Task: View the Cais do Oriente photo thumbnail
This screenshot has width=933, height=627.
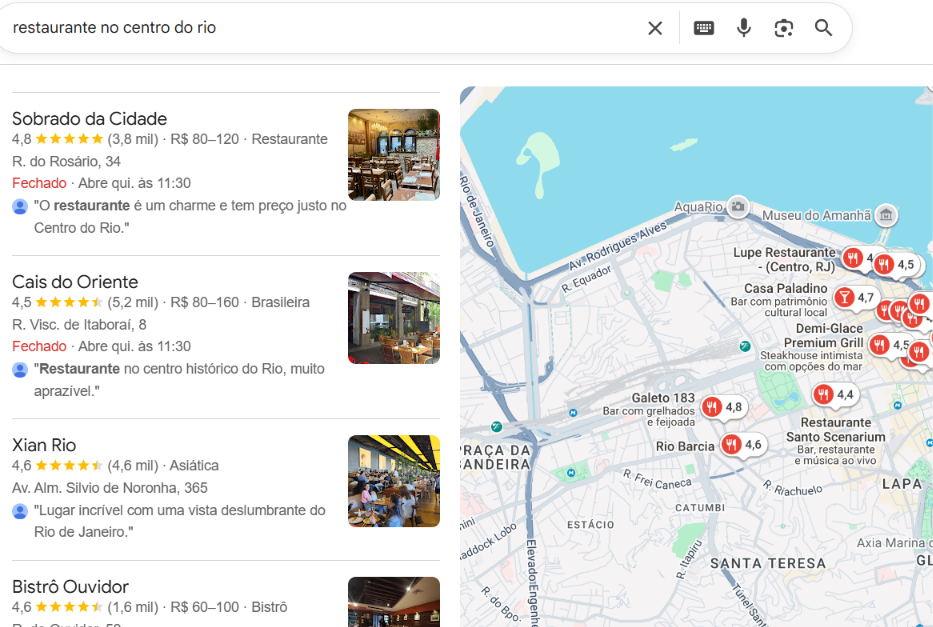Action: click(394, 318)
